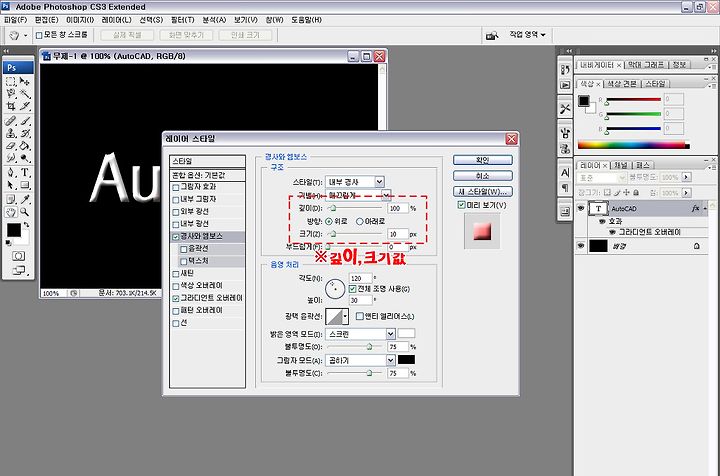Uncheck 그라디언트 오버레이 style checkbox

click(175, 298)
